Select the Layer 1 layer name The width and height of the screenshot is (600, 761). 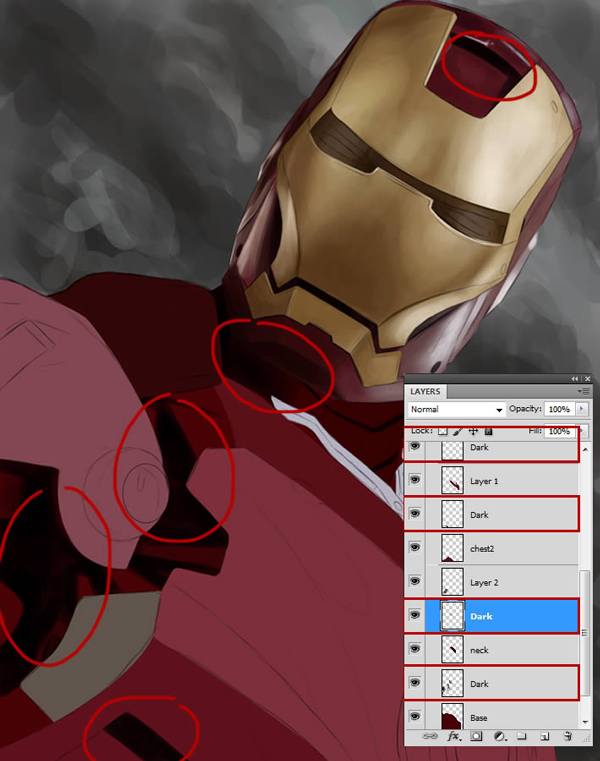pos(484,481)
